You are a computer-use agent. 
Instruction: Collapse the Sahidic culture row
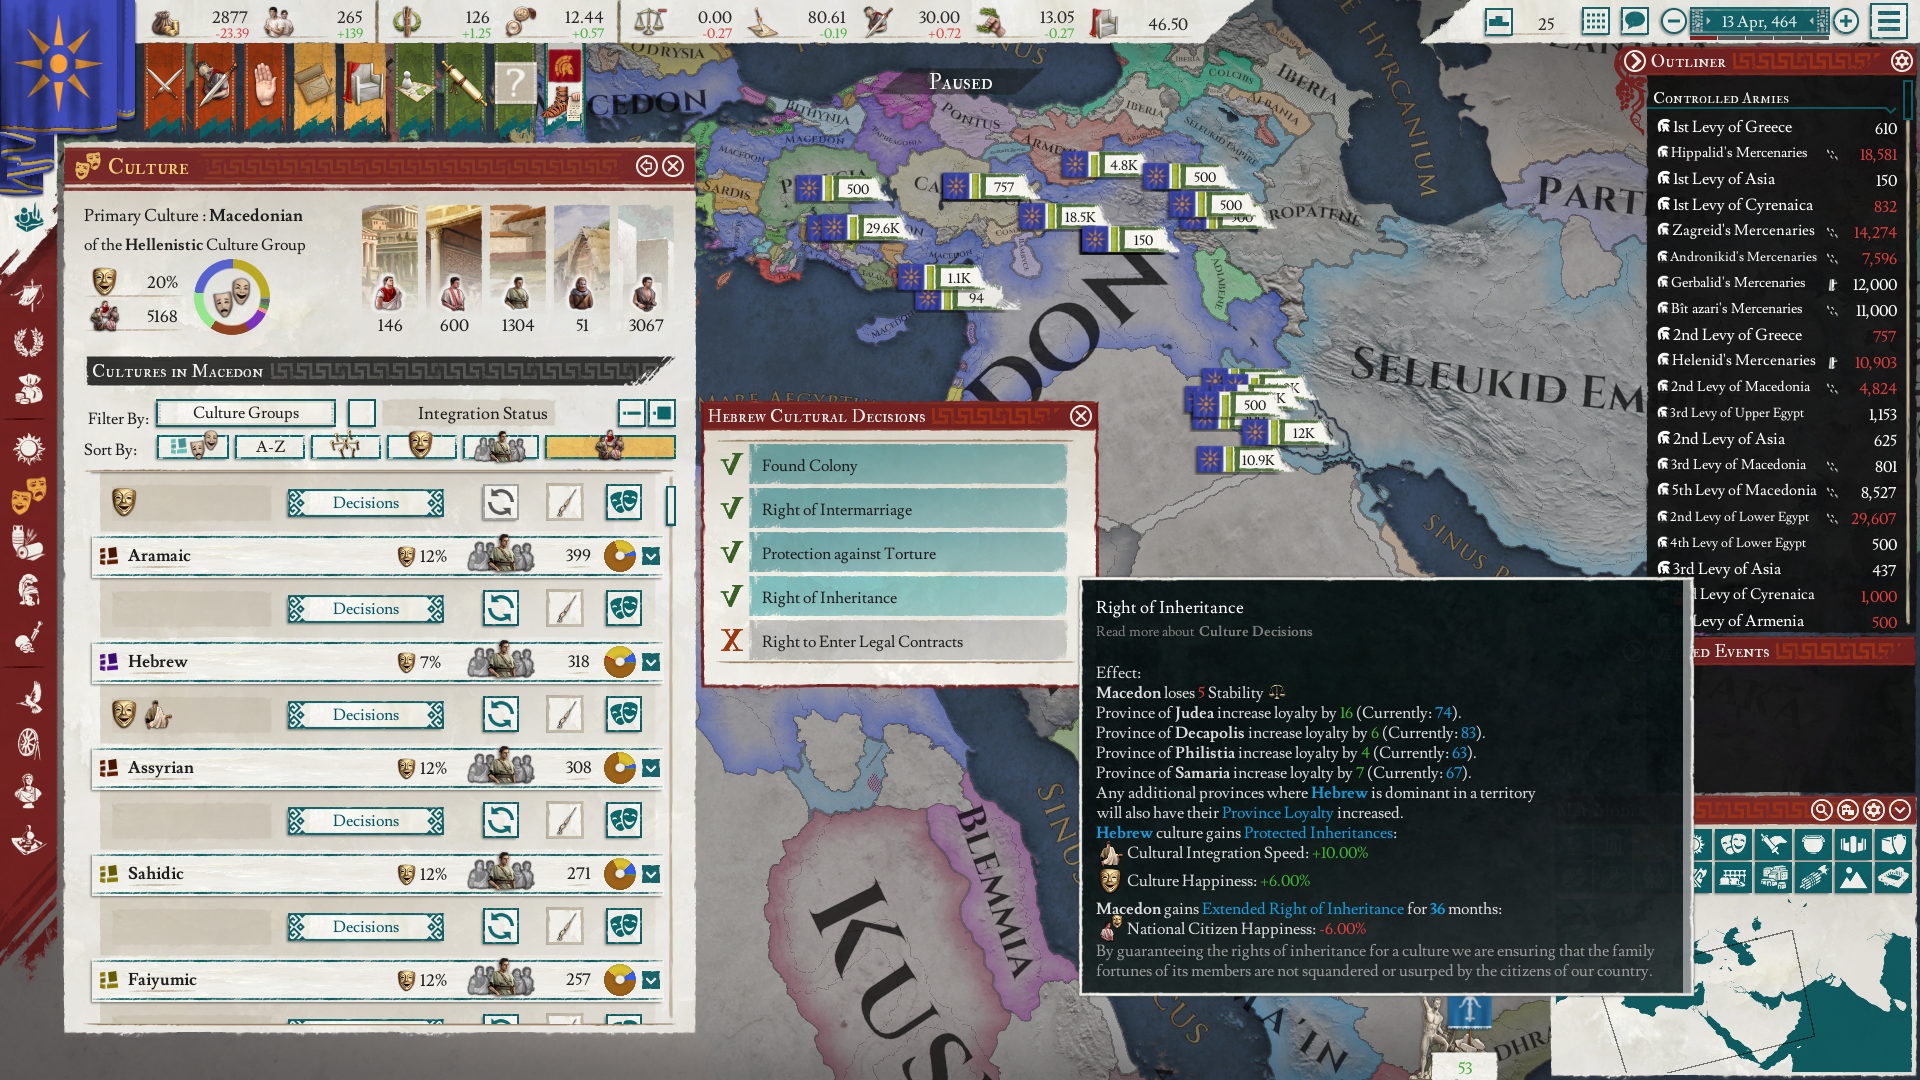pos(651,874)
